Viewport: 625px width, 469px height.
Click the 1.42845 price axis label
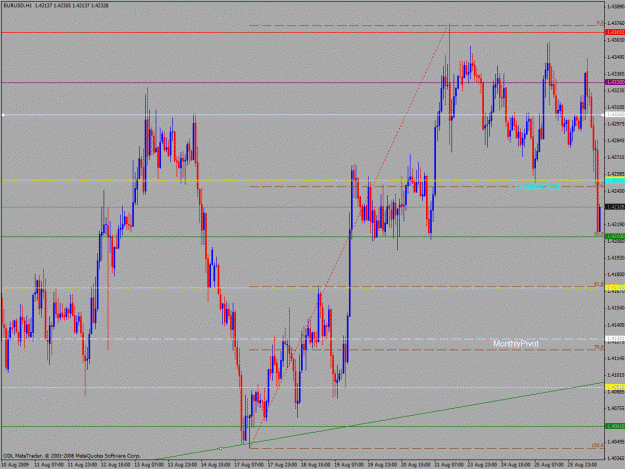[616, 140]
